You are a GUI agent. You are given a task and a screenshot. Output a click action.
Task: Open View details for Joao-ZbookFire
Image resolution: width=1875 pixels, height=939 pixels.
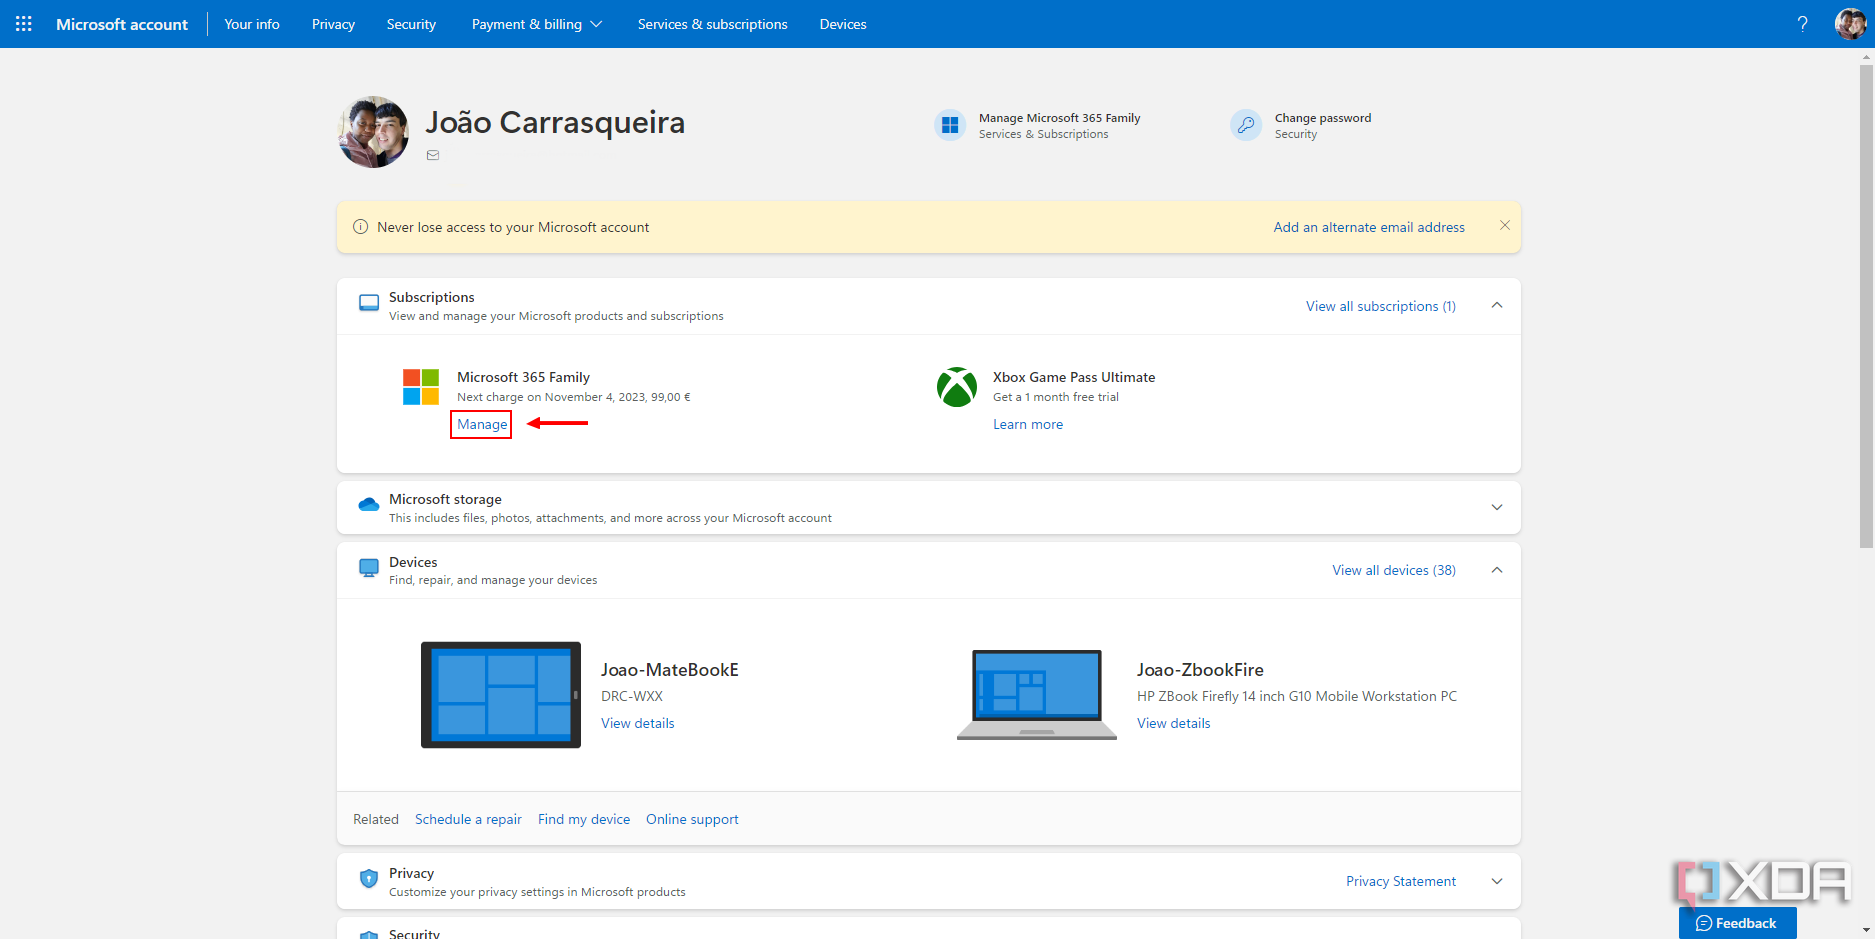coord(1174,723)
